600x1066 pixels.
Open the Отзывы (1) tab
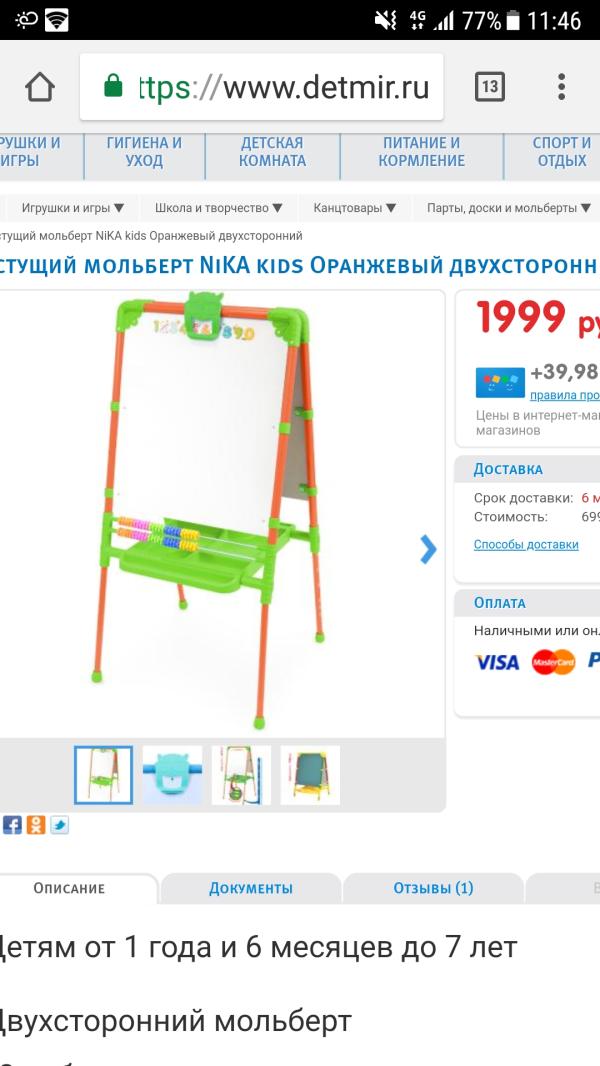(x=433, y=888)
